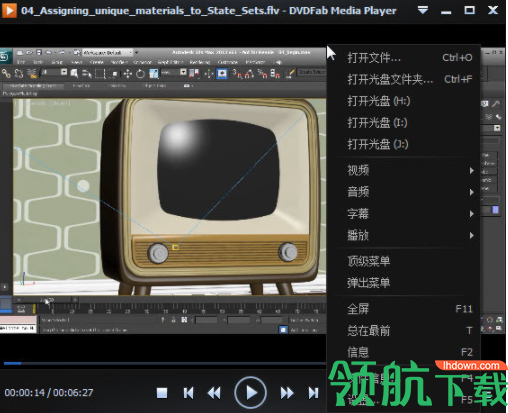Click the 3ds Max application logo
The width and height of the screenshot is (508, 413).
tap(5, 56)
